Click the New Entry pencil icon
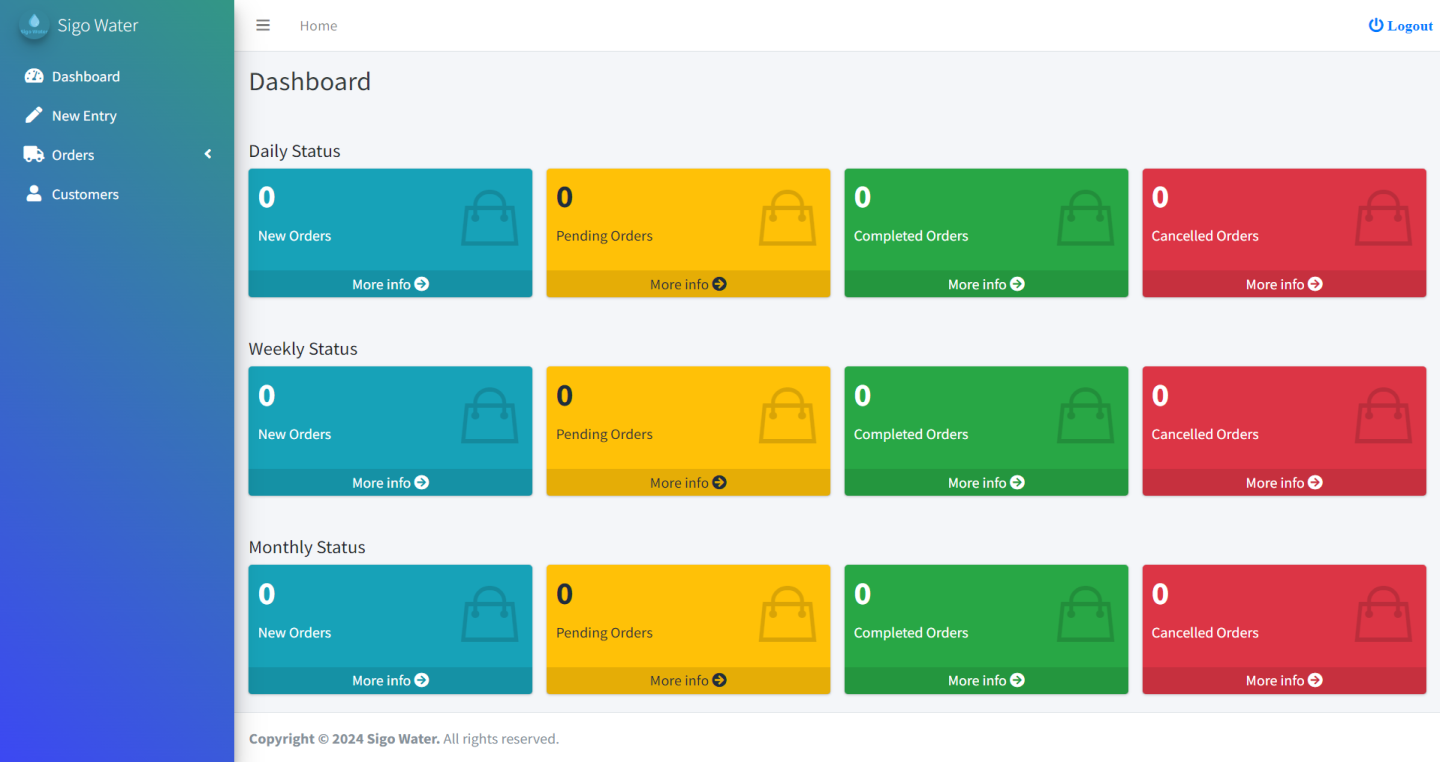The height and width of the screenshot is (762, 1440). click(32, 115)
